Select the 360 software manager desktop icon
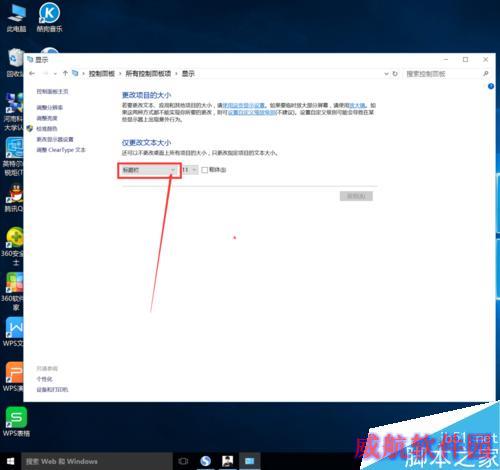Screen dimensions: 500x470 [x=13, y=291]
